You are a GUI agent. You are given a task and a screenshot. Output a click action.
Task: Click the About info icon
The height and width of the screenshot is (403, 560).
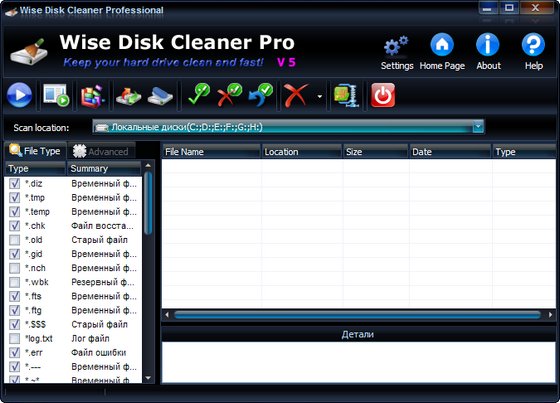pos(488,45)
